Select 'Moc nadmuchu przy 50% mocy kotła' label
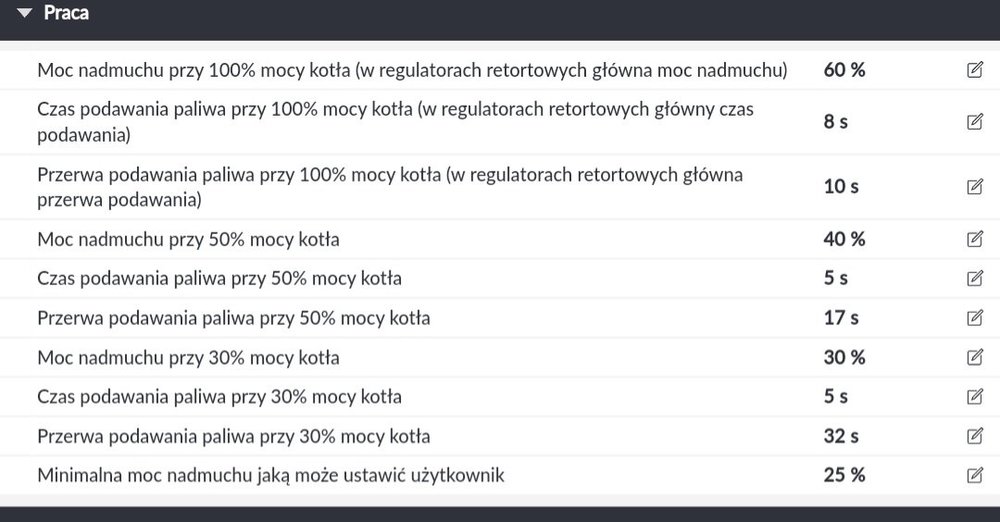 tap(188, 239)
